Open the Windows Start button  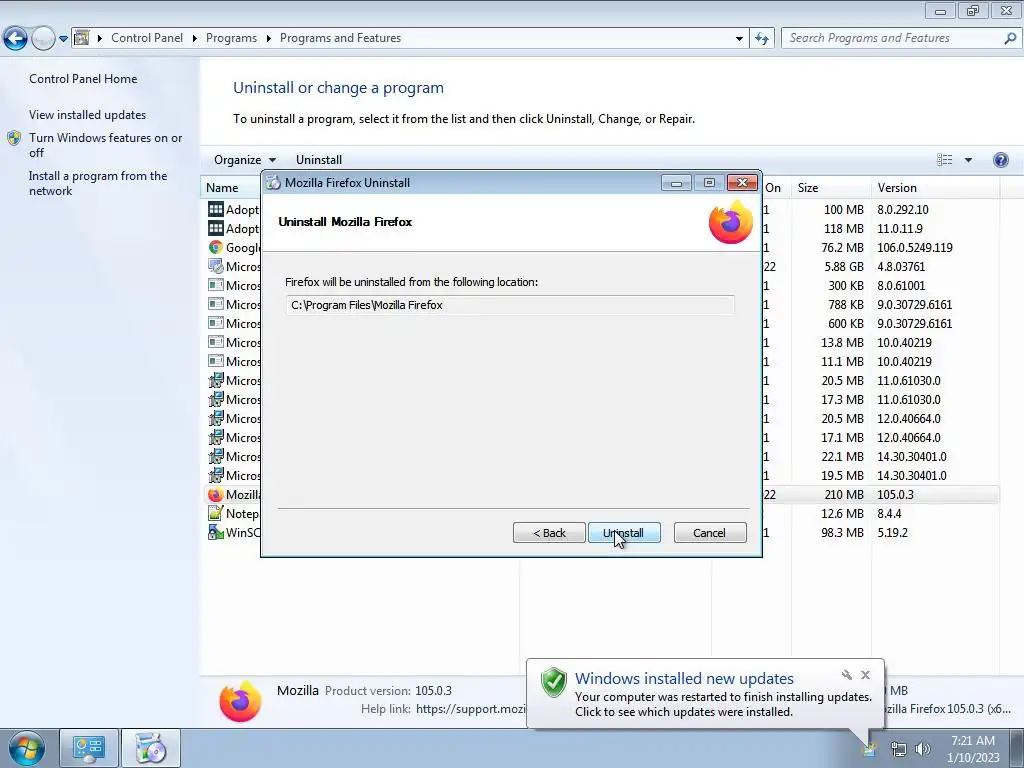click(27, 748)
